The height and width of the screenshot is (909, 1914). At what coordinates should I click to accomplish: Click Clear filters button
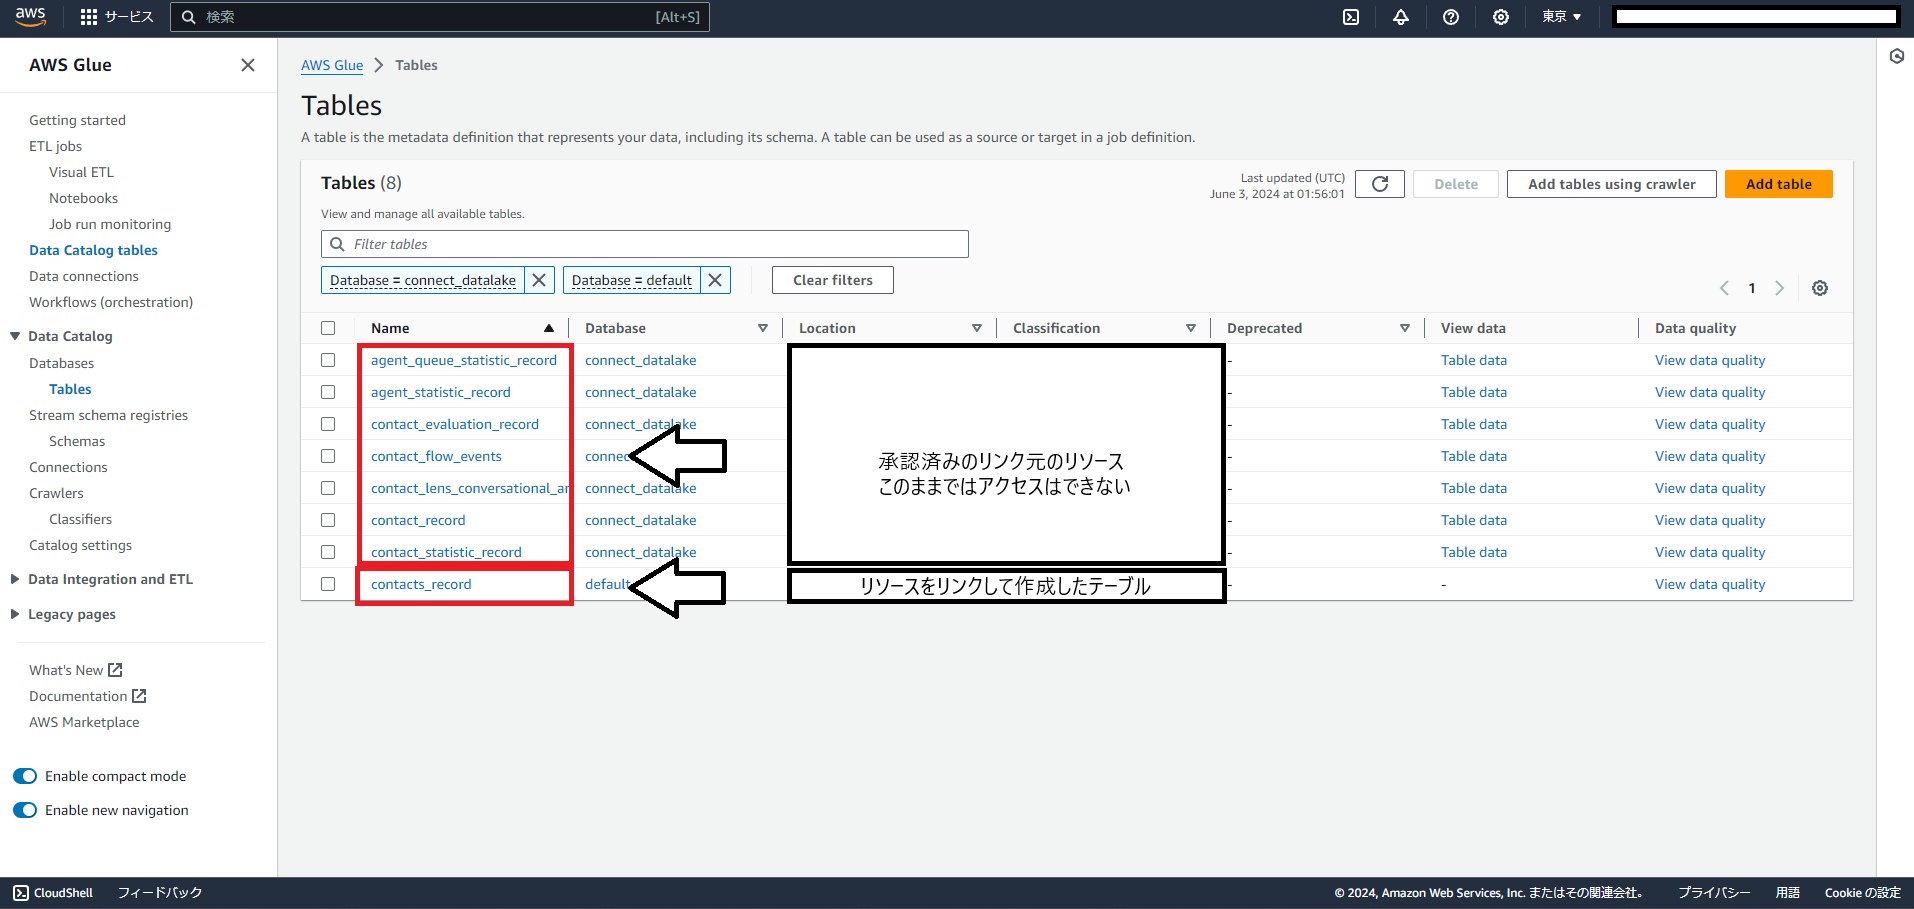coord(833,280)
